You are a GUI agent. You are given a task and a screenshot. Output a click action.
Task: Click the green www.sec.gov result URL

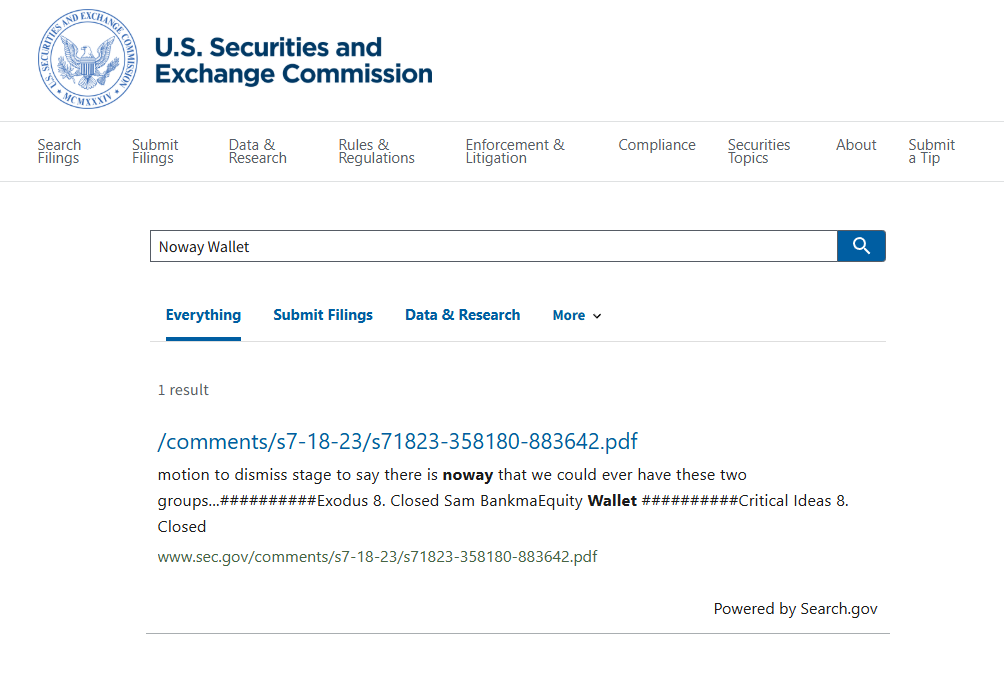(377, 557)
